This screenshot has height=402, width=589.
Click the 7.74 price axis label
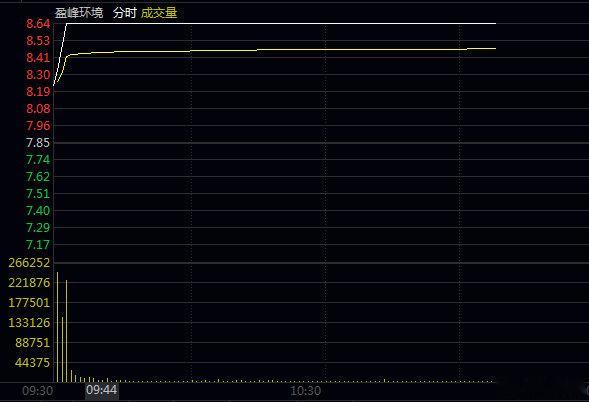[38, 160]
